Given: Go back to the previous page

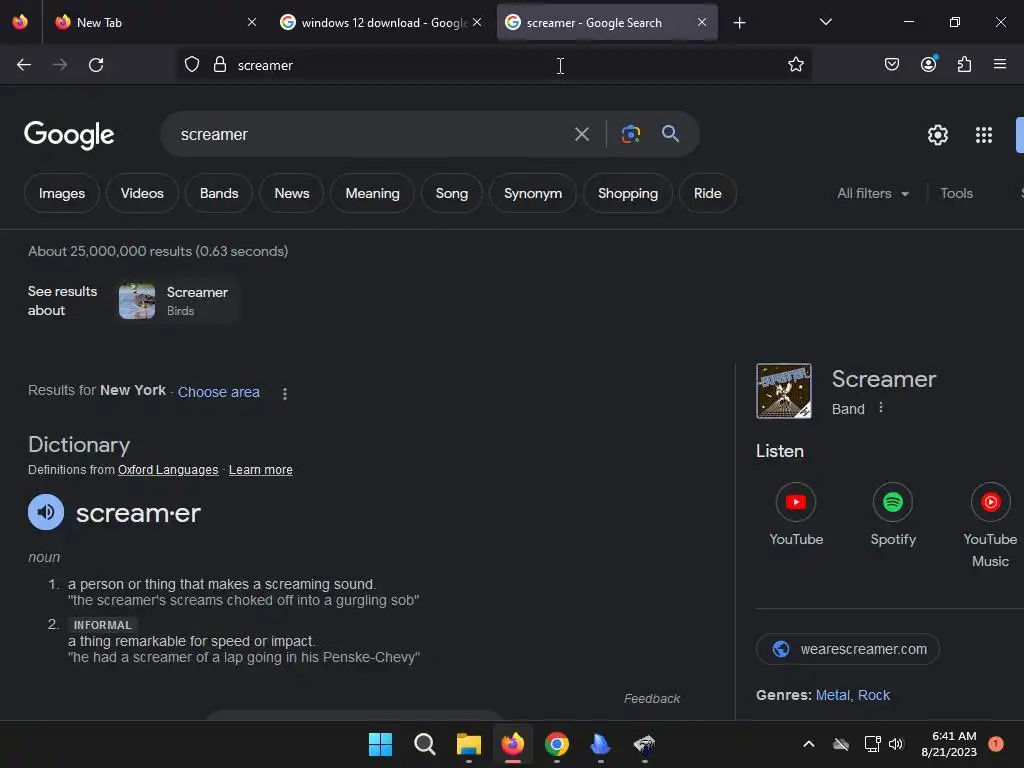Looking at the screenshot, I should coord(24,65).
